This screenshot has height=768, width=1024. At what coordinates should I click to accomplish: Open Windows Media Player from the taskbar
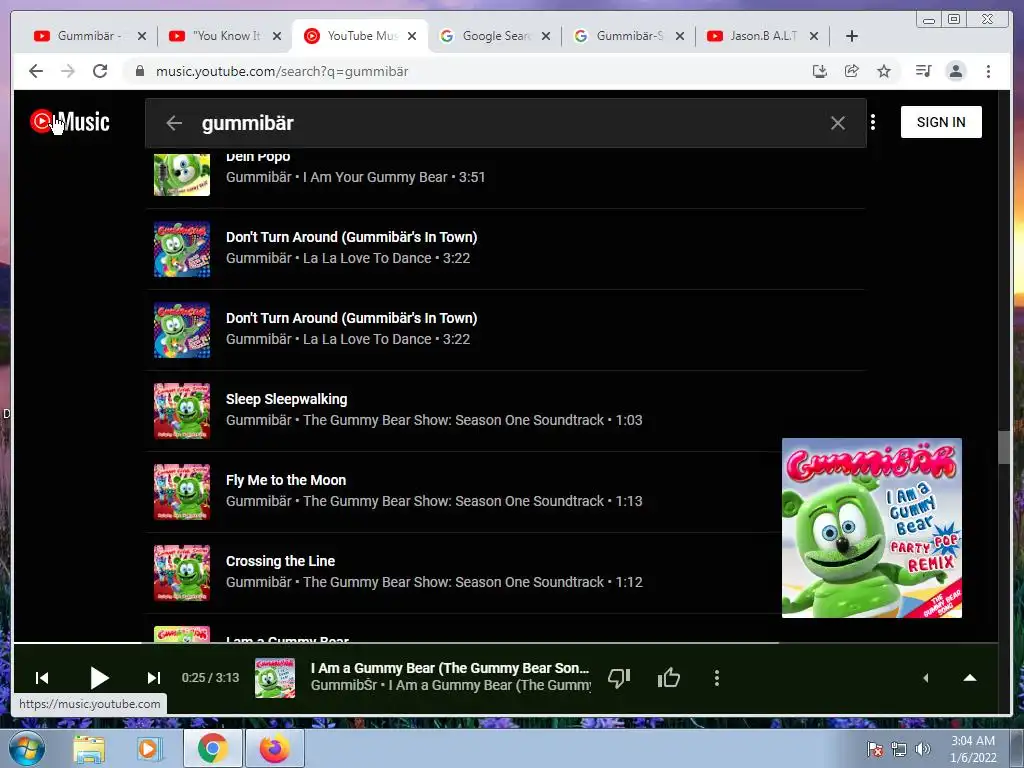(149, 748)
